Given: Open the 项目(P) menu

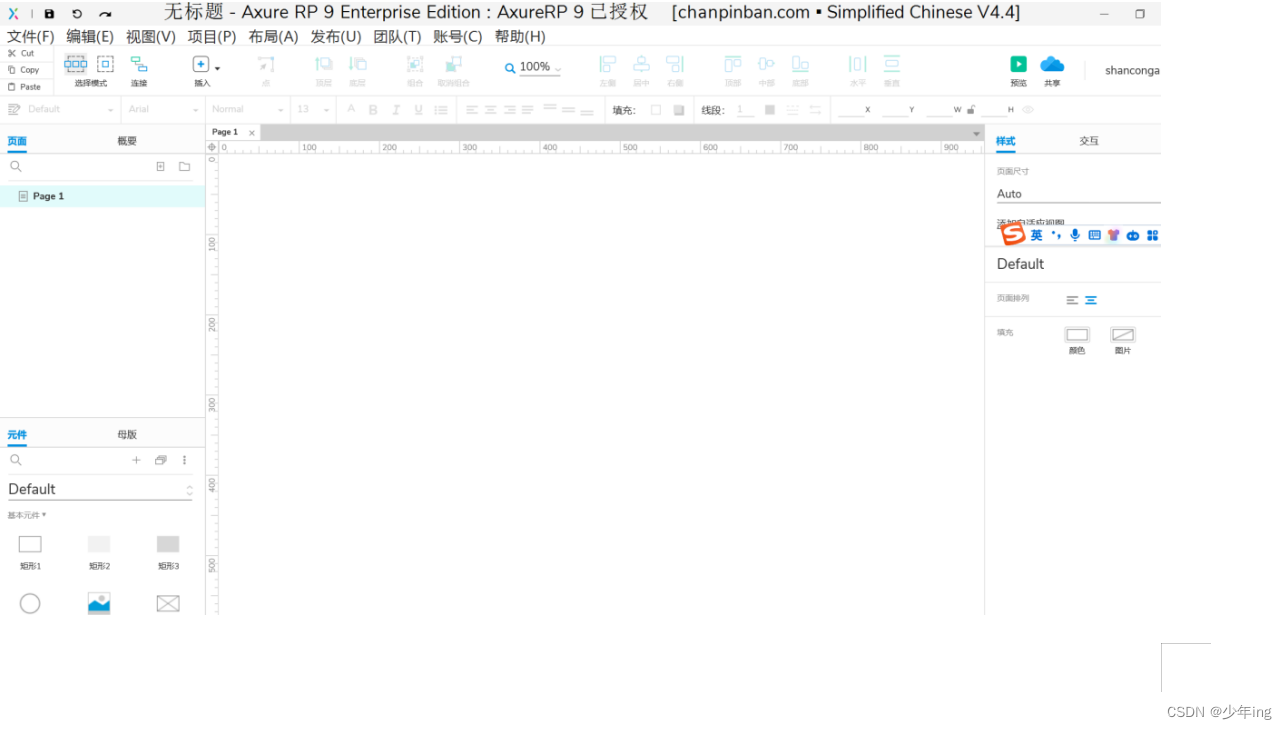Looking at the screenshot, I should tap(212, 36).
